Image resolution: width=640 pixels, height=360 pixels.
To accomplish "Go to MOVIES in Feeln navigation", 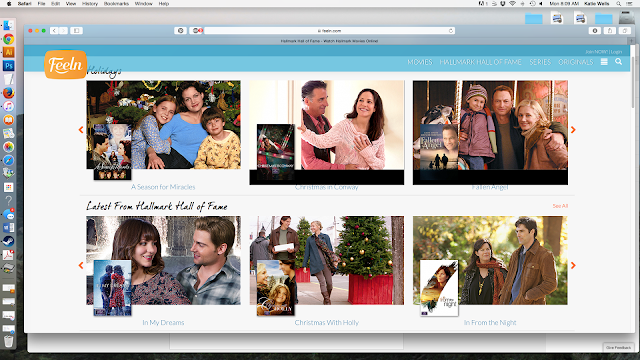I will 420,62.
